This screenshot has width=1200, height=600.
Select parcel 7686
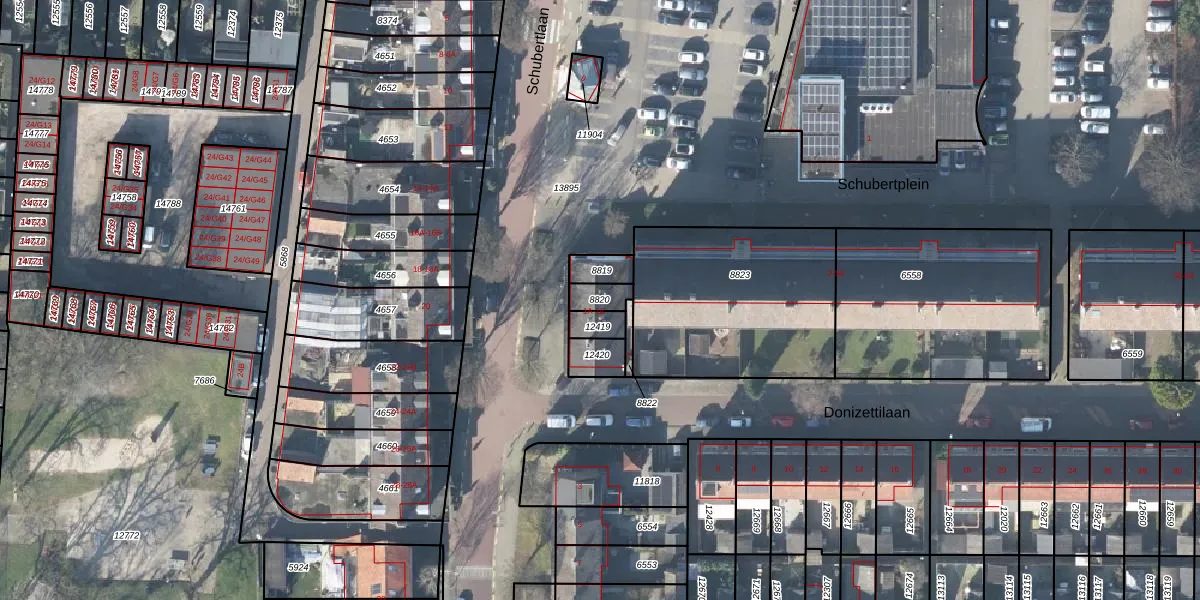[x=204, y=381]
